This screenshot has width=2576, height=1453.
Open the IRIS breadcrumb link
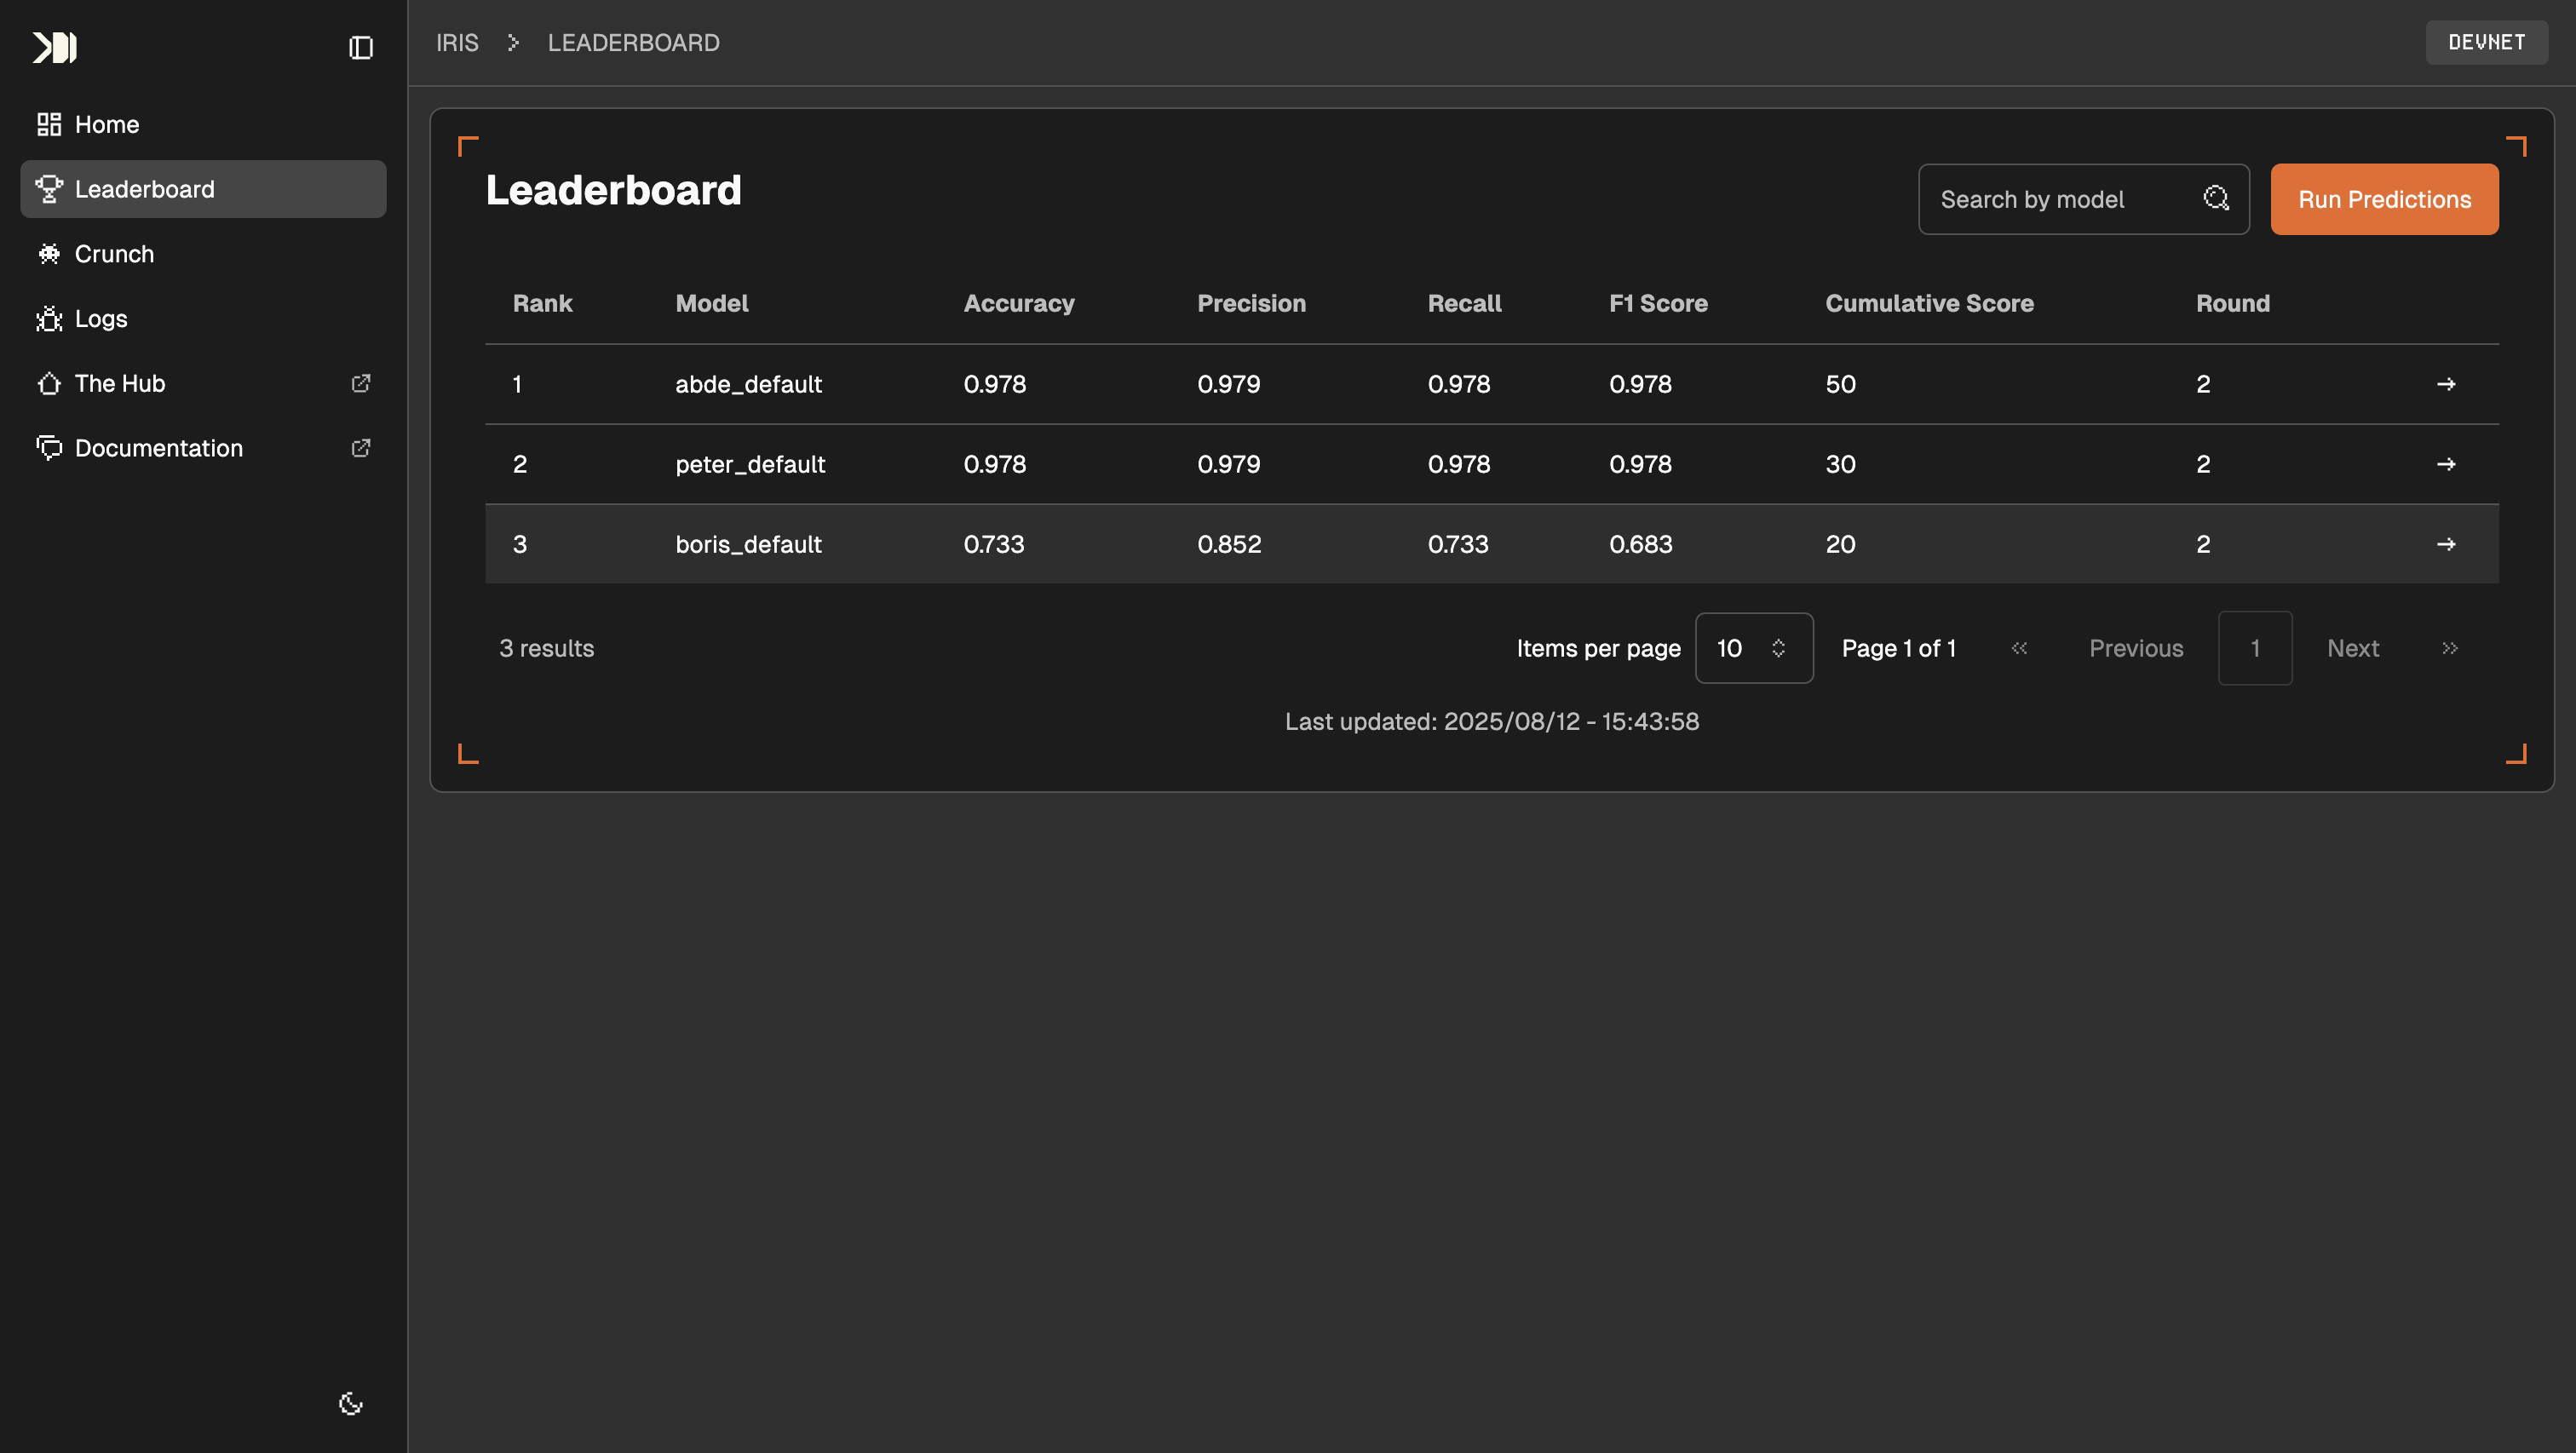pos(456,42)
